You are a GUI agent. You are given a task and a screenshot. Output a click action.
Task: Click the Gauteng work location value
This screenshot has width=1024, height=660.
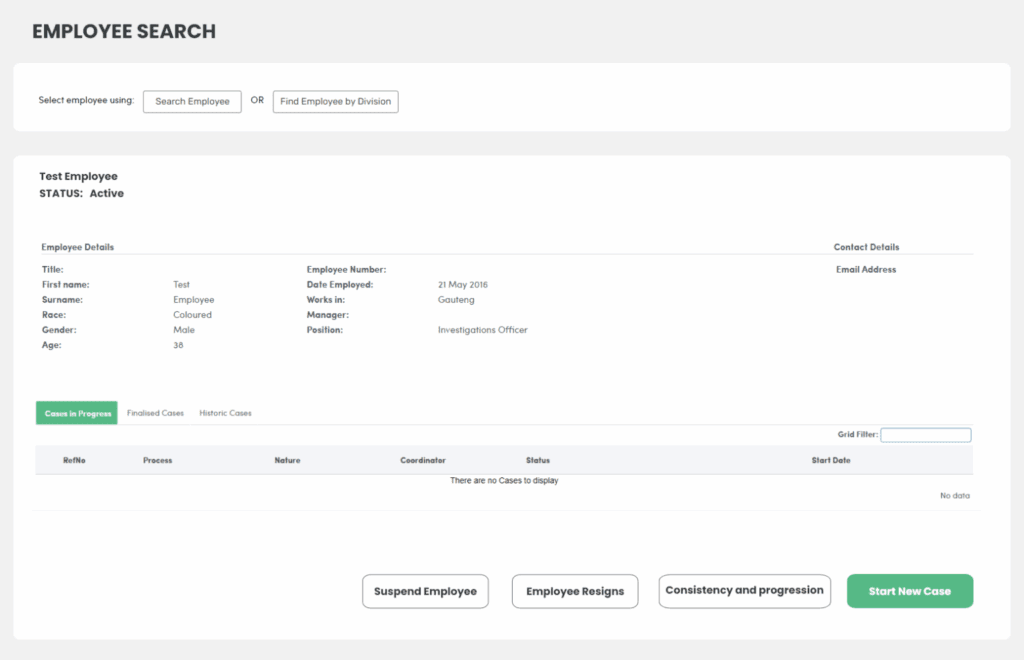point(456,299)
